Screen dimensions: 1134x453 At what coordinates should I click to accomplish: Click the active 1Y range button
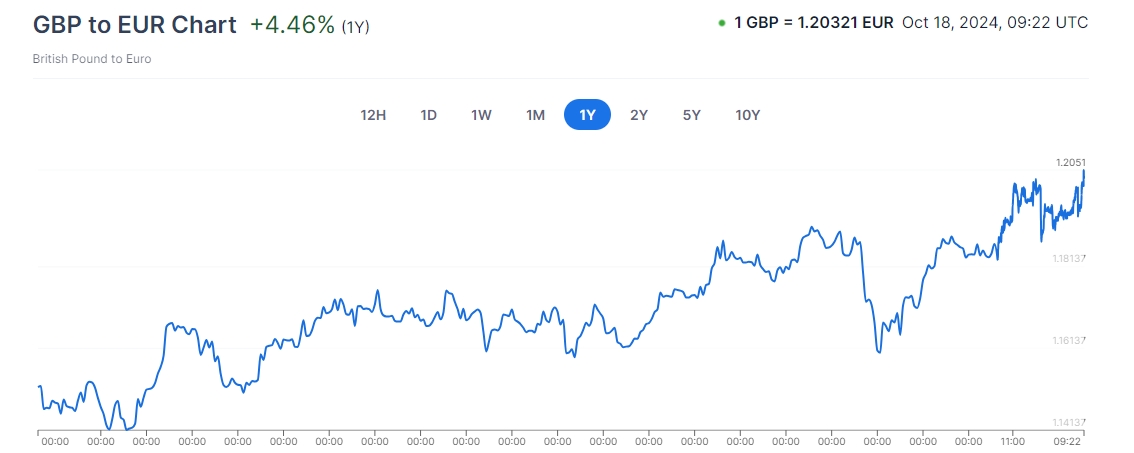click(x=587, y=115)
